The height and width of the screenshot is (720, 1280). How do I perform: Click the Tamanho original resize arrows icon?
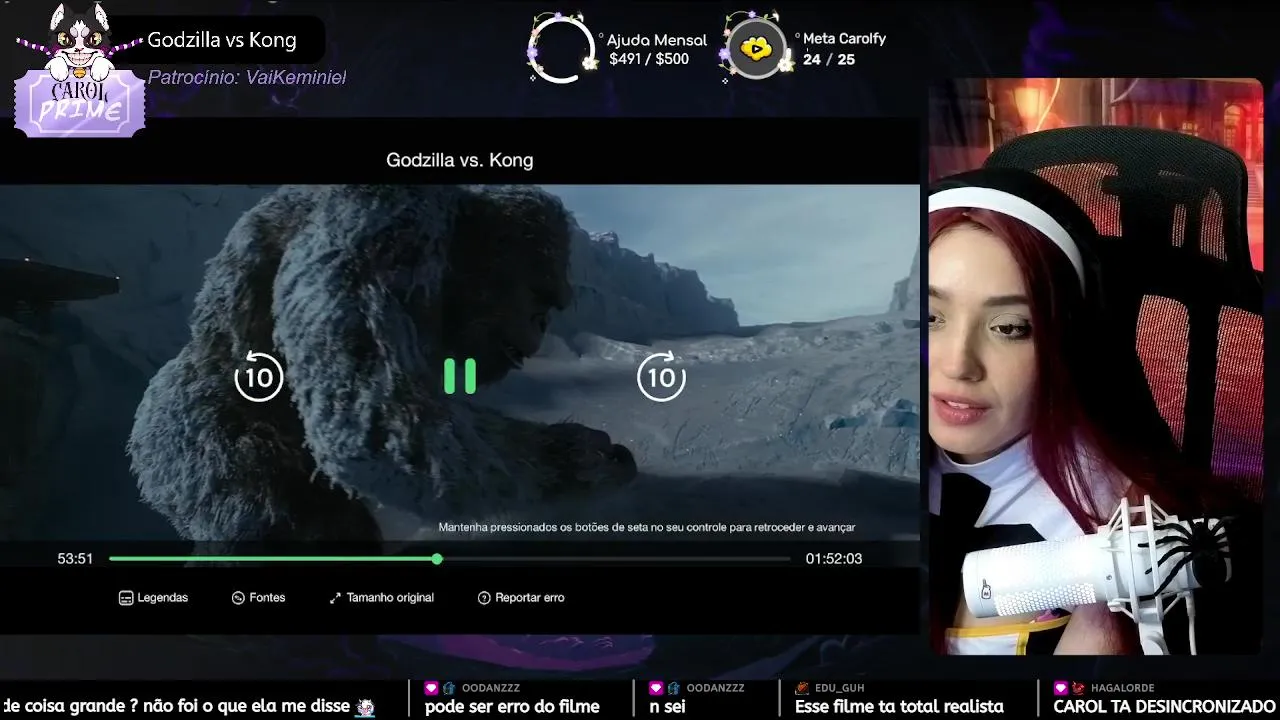tap(335, 598)
